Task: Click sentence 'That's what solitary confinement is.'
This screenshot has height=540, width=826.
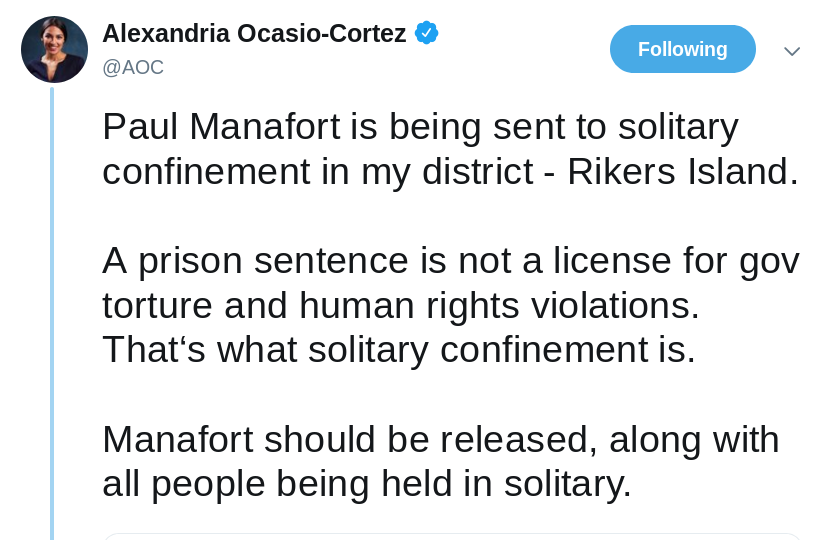Action: (x=399, y=350)
